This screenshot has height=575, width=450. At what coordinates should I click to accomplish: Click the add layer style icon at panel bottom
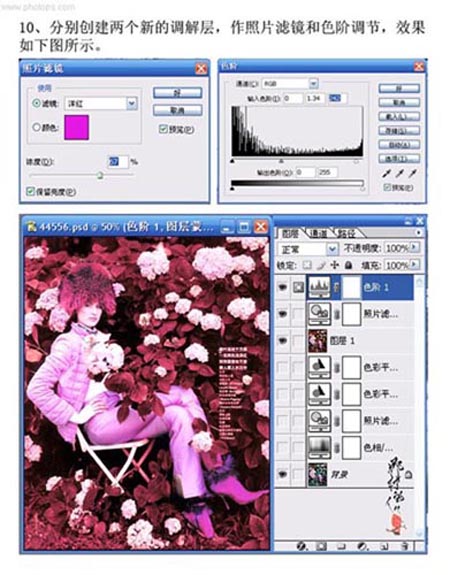pyautogui.click(x=301, y=546)
